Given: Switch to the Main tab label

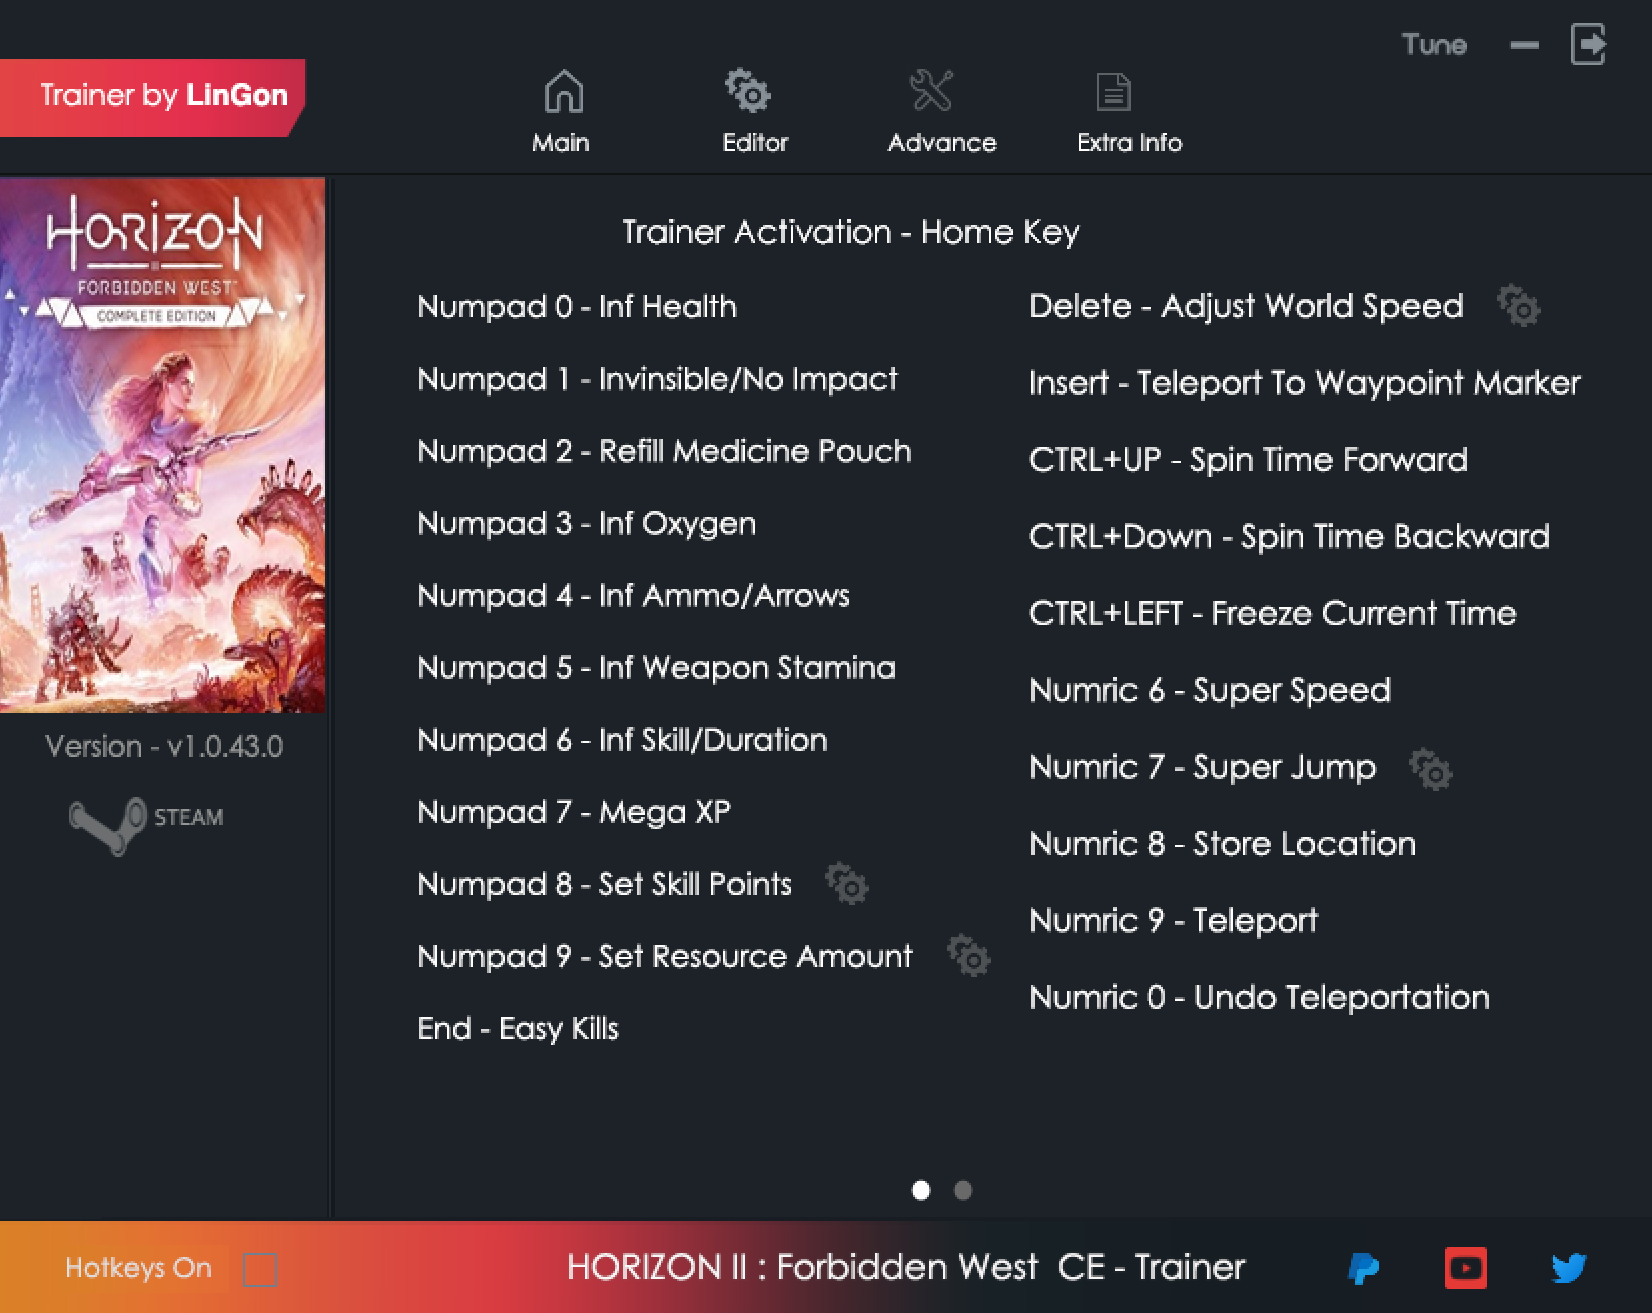Looking at the screenshot, I should (560, 143).
